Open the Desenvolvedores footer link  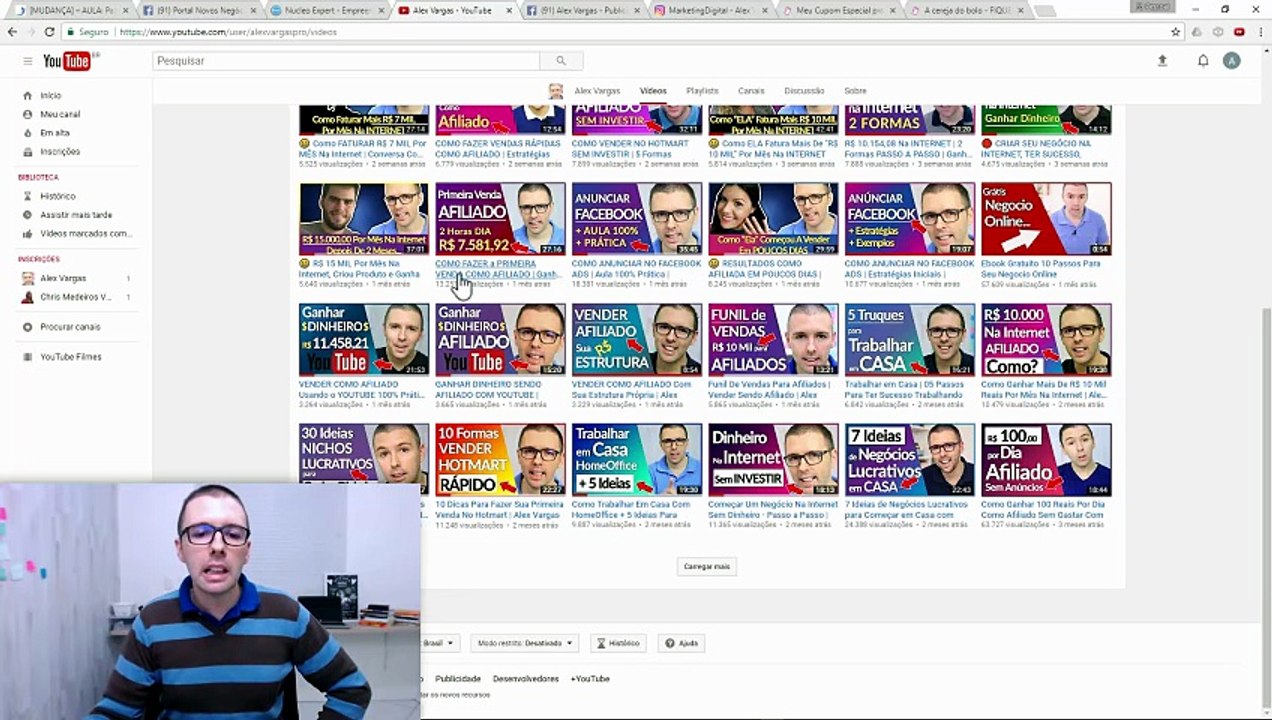(526, 679)
